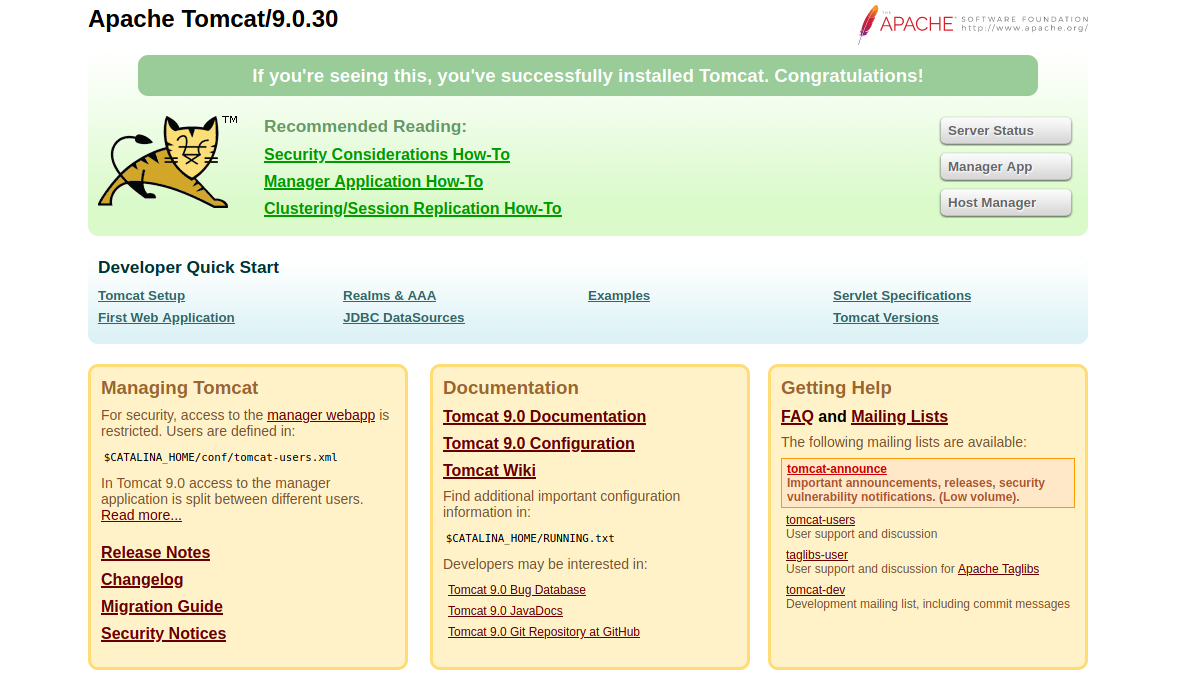Open Tomcat 9.0 Bug Database

[x=517, y=590]
